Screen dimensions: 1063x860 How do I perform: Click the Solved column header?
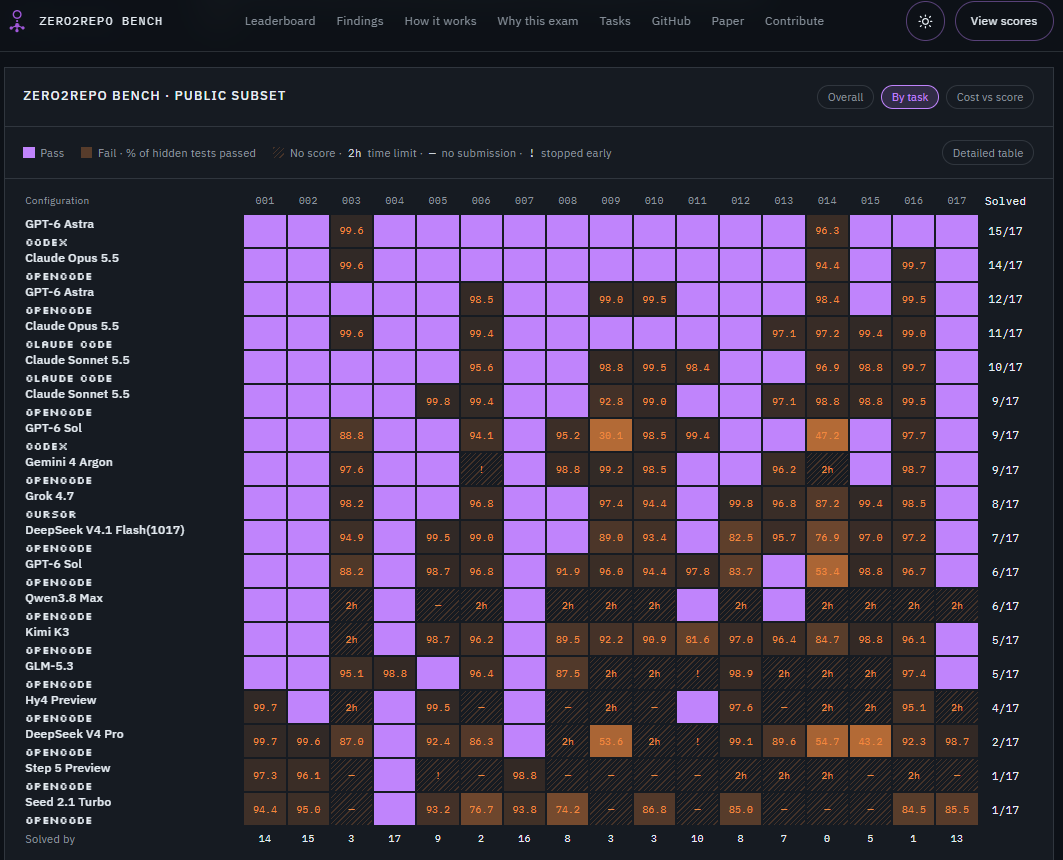[x=1005, y=201]
